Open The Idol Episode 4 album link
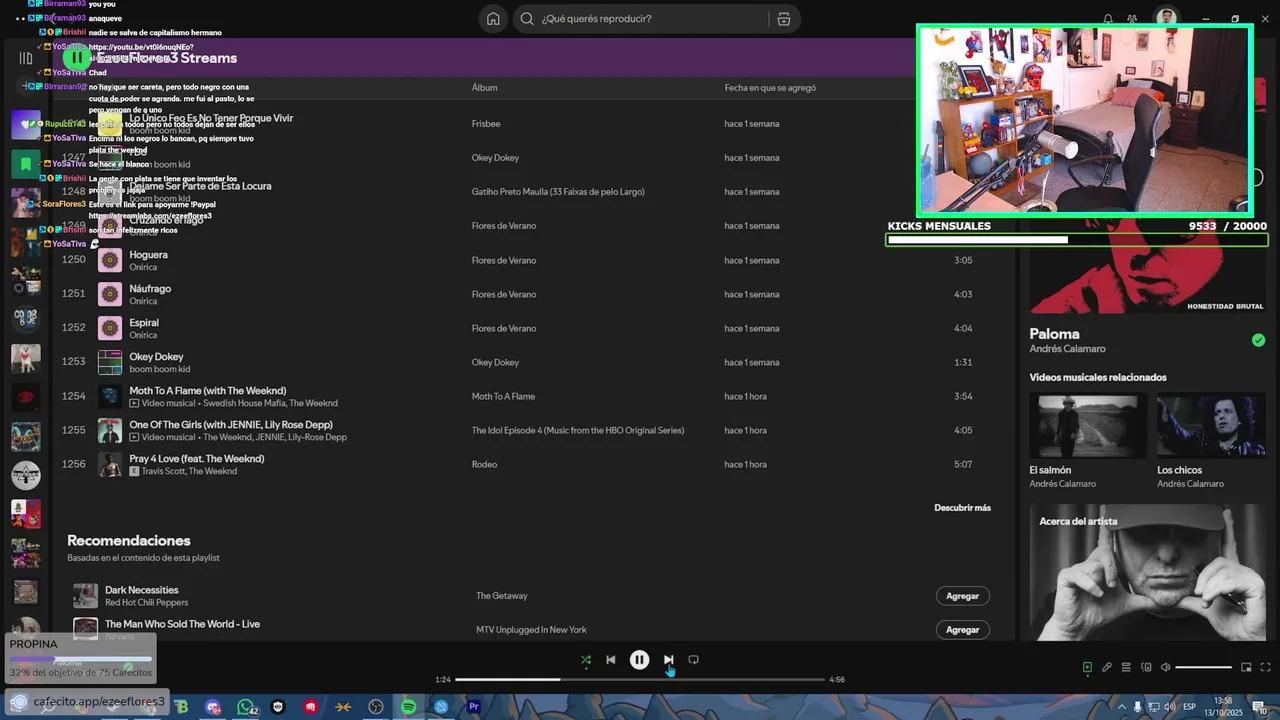Viewport: 1280px width, 720px height. point(578,430)
